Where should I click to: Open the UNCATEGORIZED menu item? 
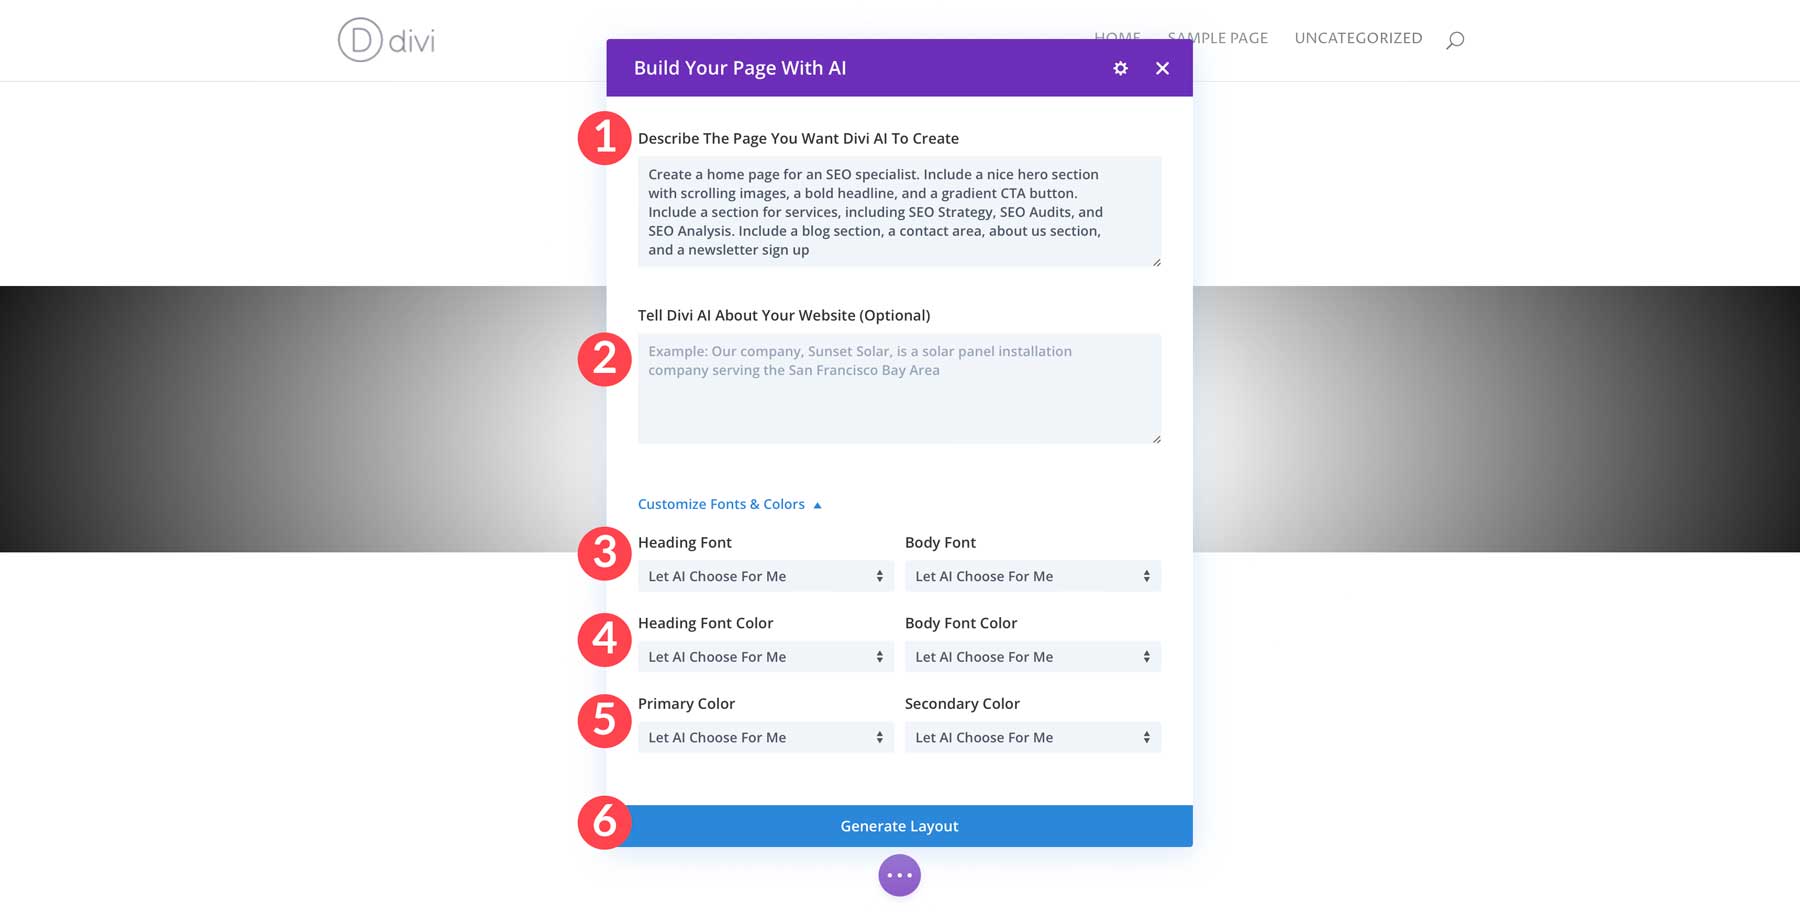[1358, 37]
